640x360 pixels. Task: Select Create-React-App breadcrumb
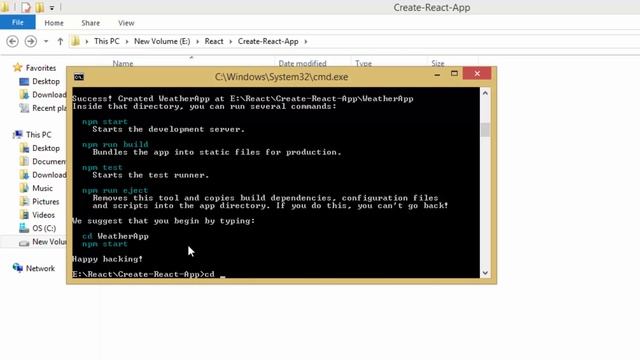tap(268, 41)
